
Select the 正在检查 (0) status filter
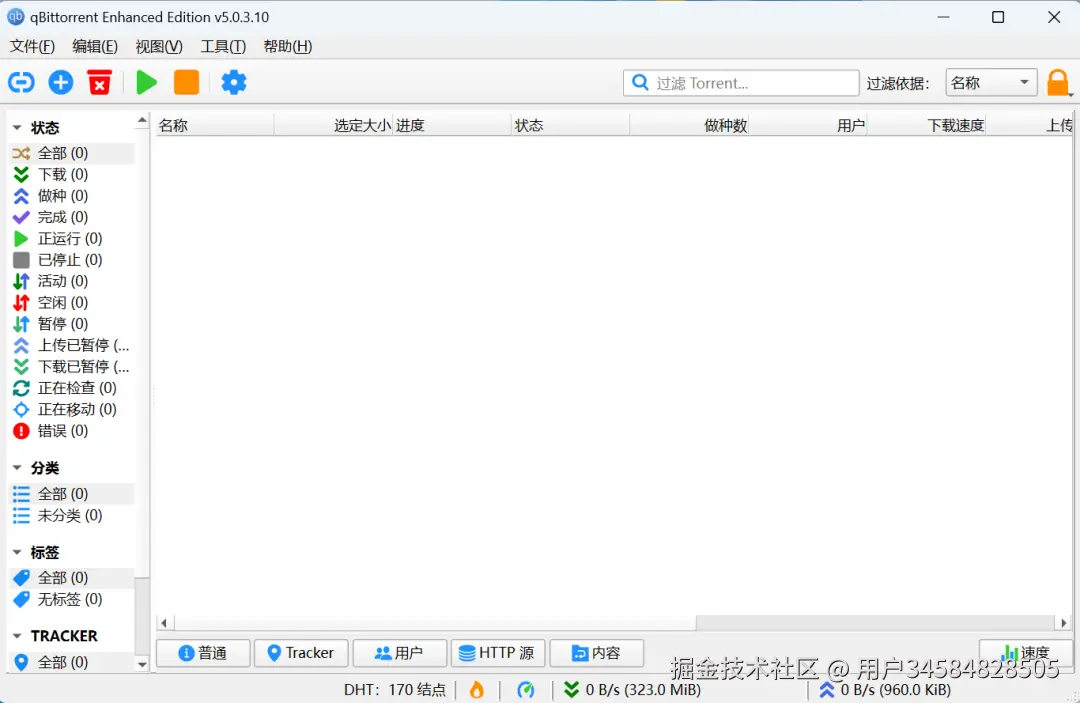pyautogui.click(x=72, y=388)
